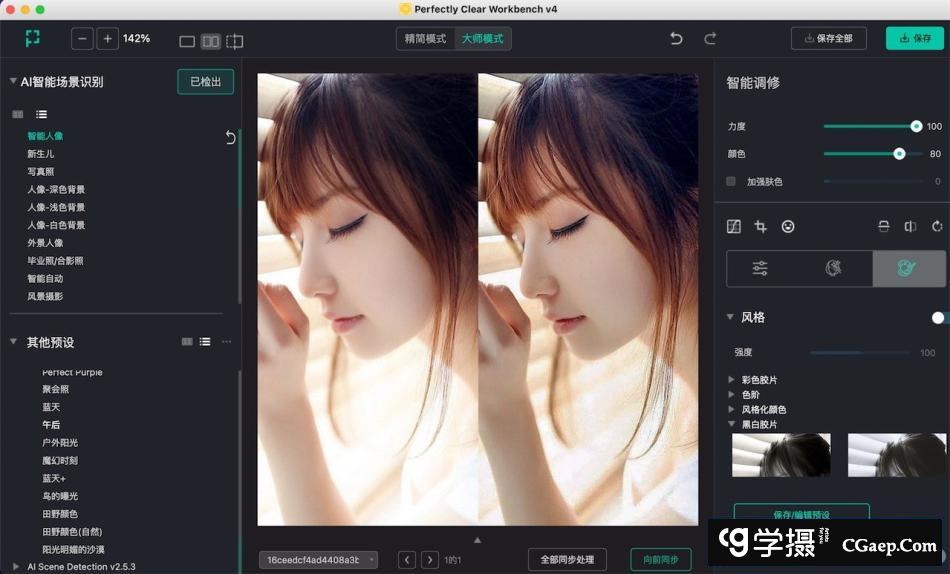The image size is (950, 574).
Task: Zoom out with the minus button
Action: point(83,38)
